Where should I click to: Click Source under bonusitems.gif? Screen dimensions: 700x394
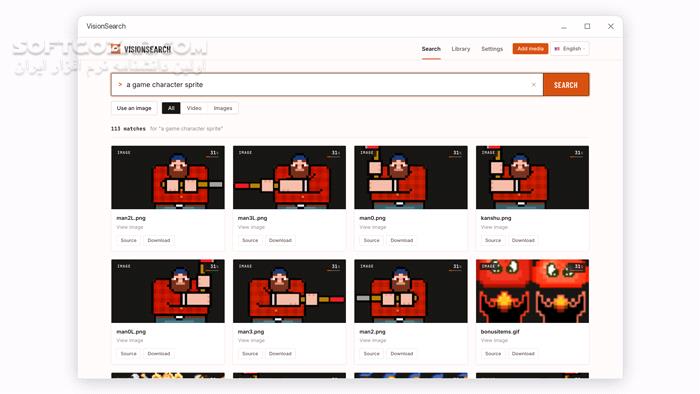point(493,353)
